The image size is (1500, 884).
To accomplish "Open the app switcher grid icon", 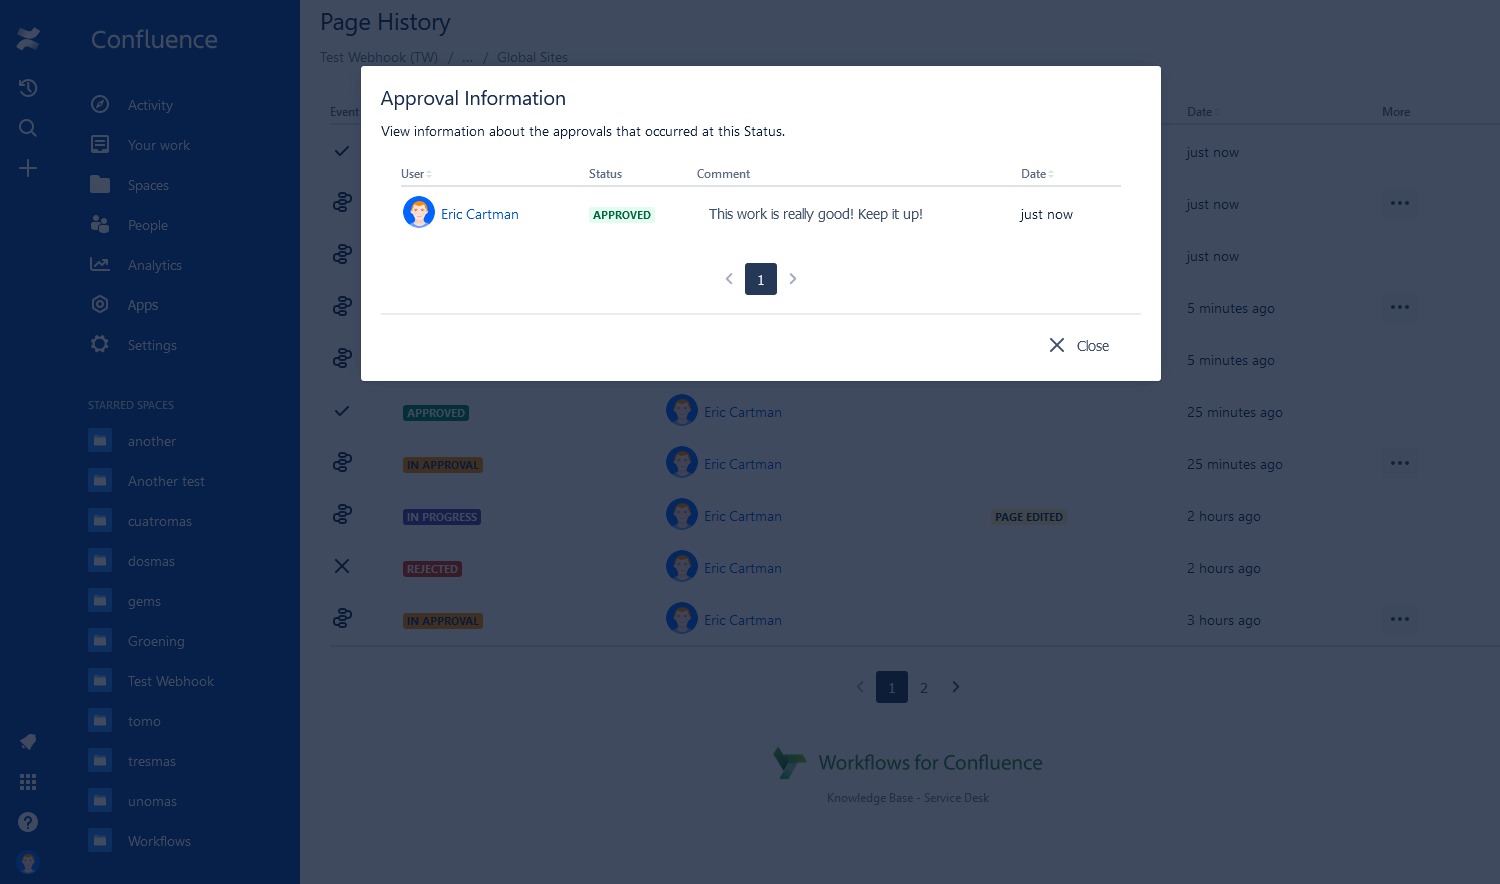I will coord(28,782).
